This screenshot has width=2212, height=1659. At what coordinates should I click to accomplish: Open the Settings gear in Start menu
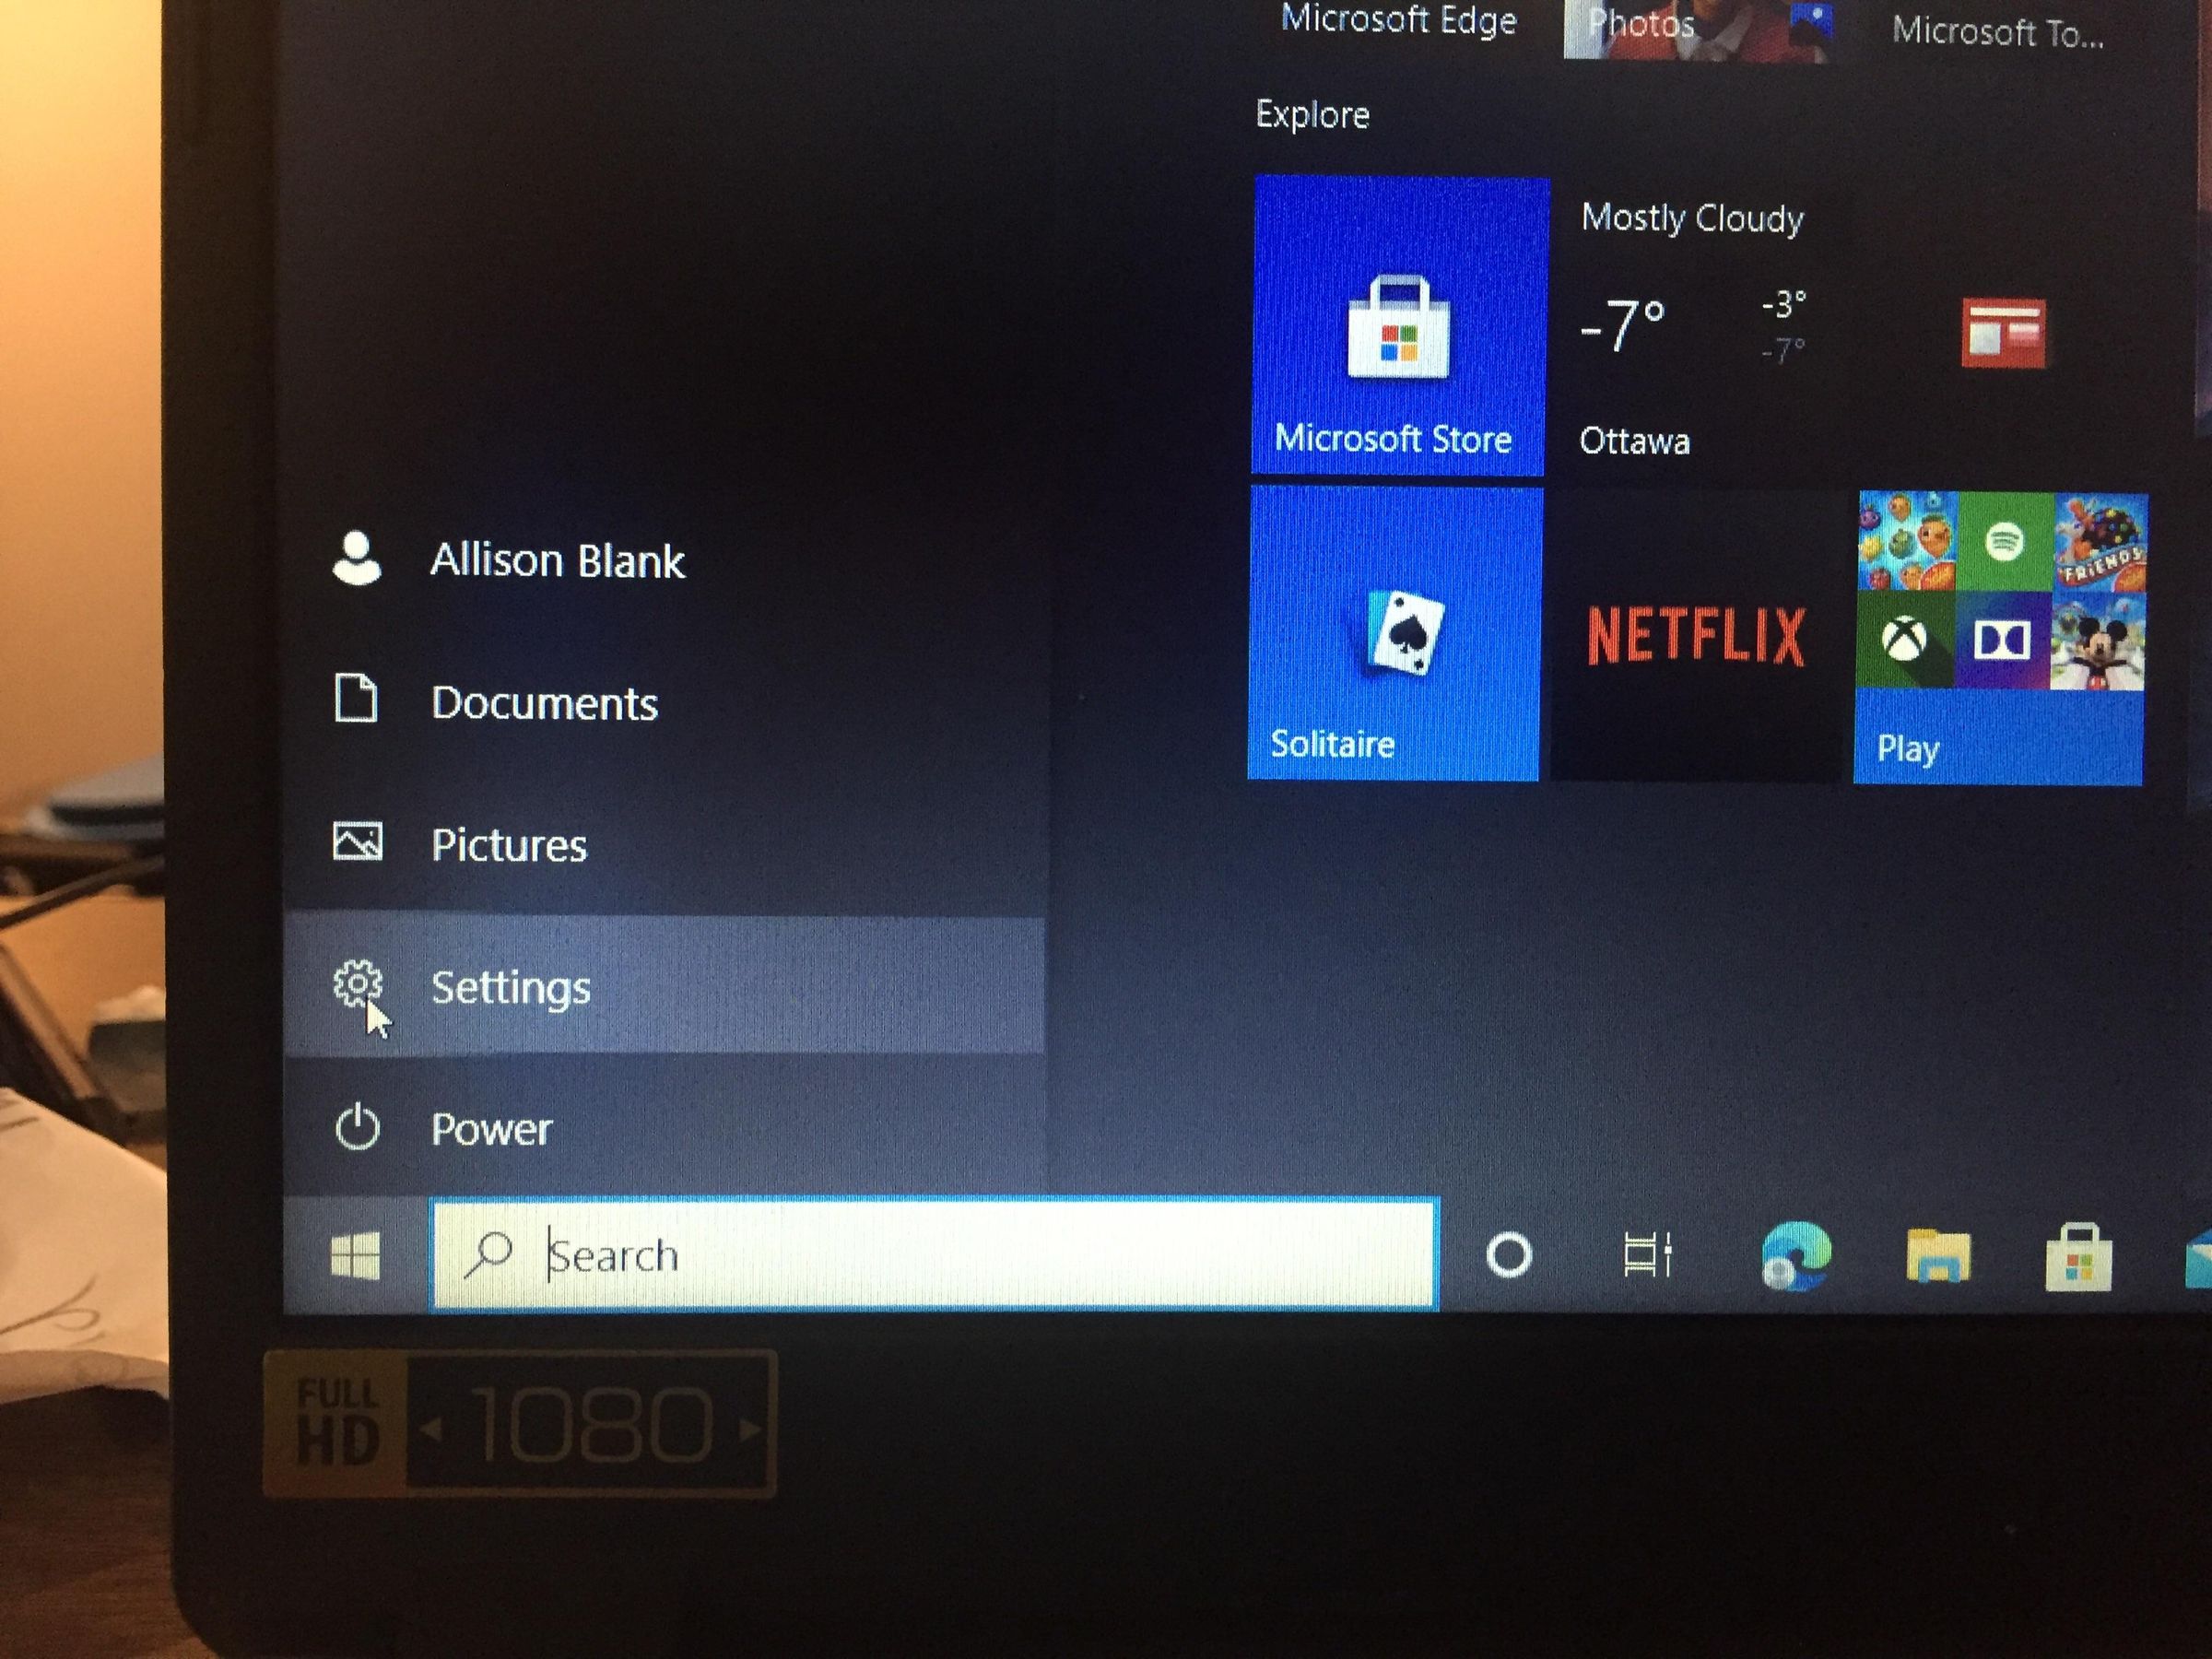click(357, 984)
